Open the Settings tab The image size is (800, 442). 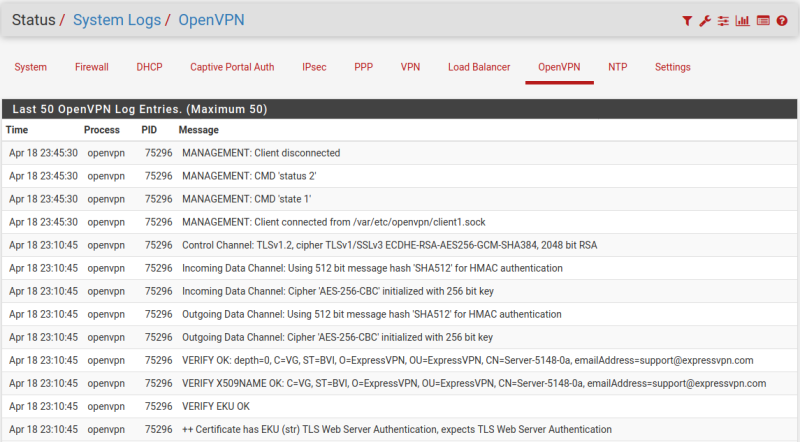[672, 67]
